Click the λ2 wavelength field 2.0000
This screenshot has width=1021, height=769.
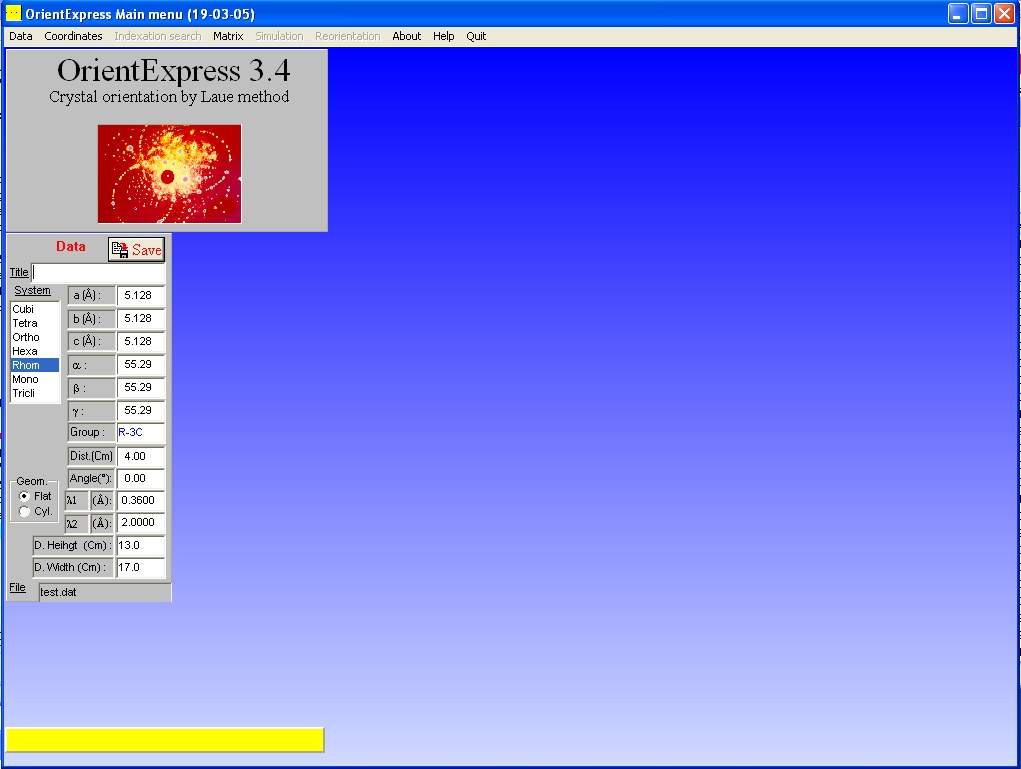(x=141, y=523)
